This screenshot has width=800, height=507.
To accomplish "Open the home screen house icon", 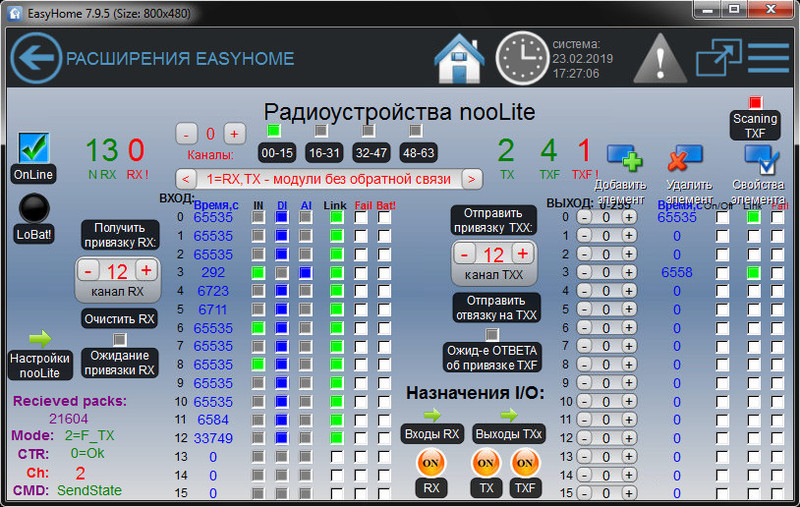I will 460,59.
